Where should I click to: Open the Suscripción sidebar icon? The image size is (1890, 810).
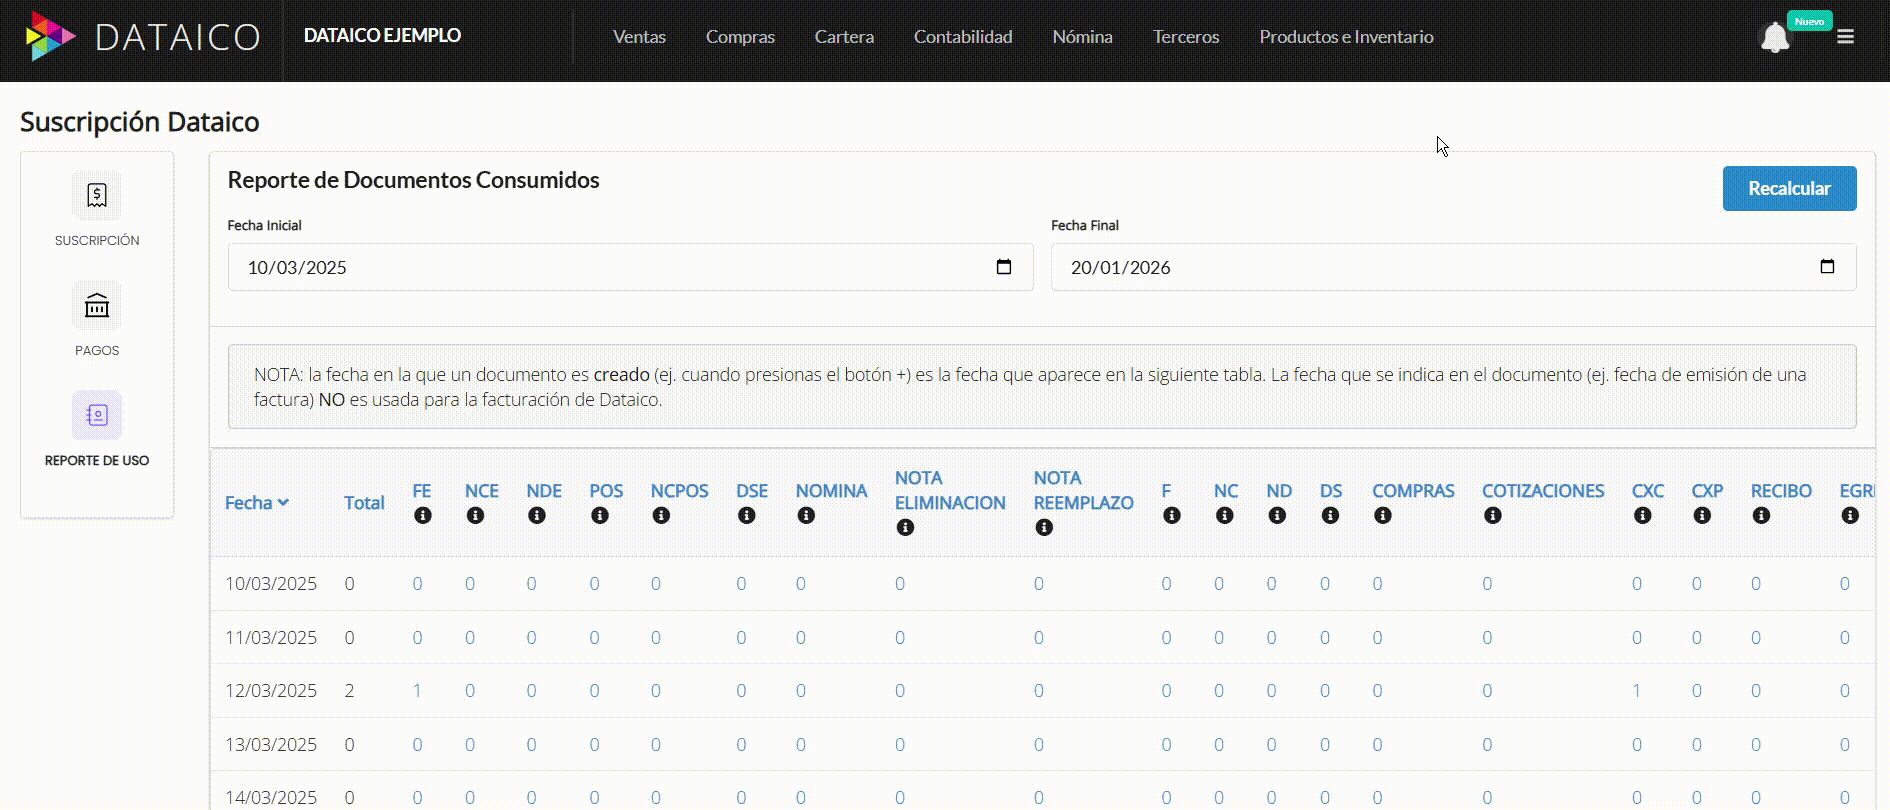click(x=97, y=195)
